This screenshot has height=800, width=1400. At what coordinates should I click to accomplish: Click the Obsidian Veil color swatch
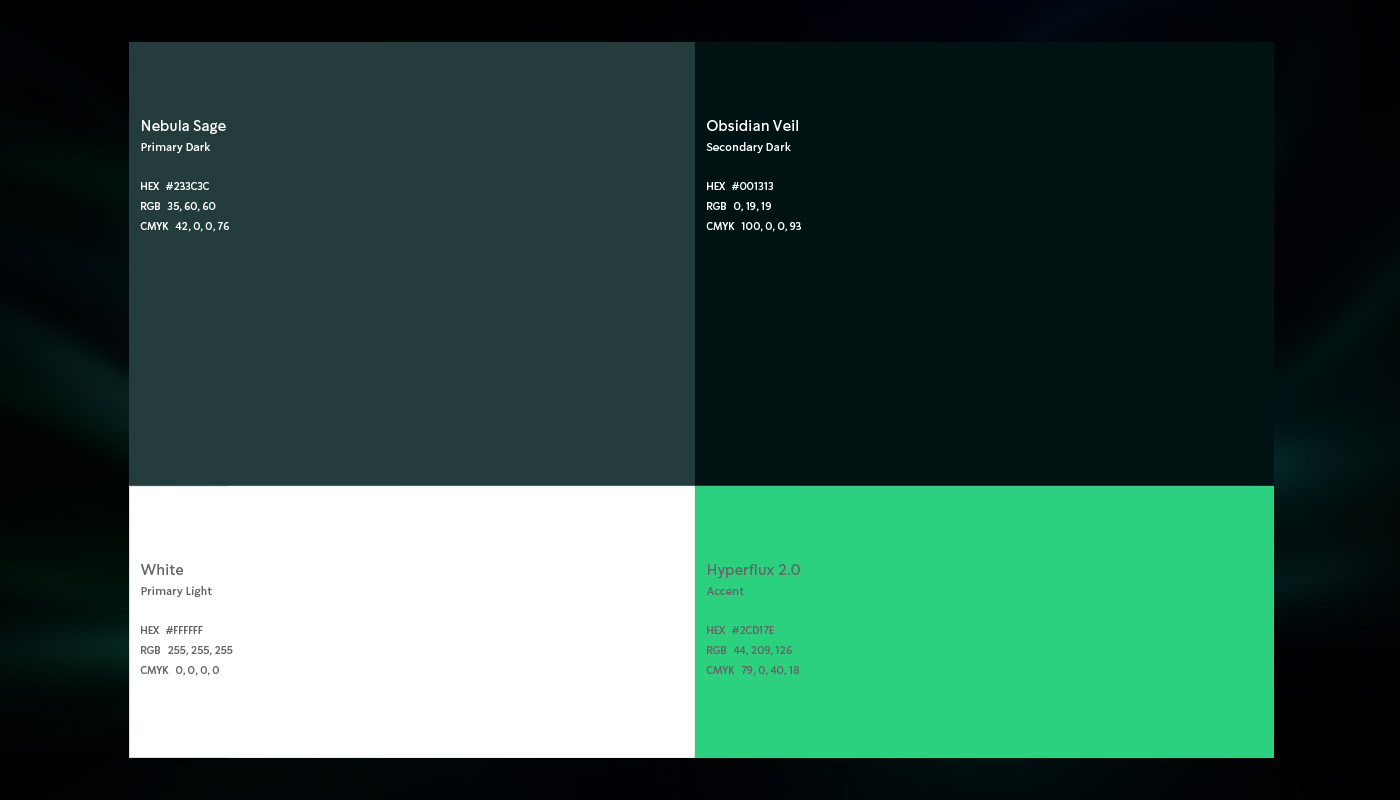(x=984, y=264)
